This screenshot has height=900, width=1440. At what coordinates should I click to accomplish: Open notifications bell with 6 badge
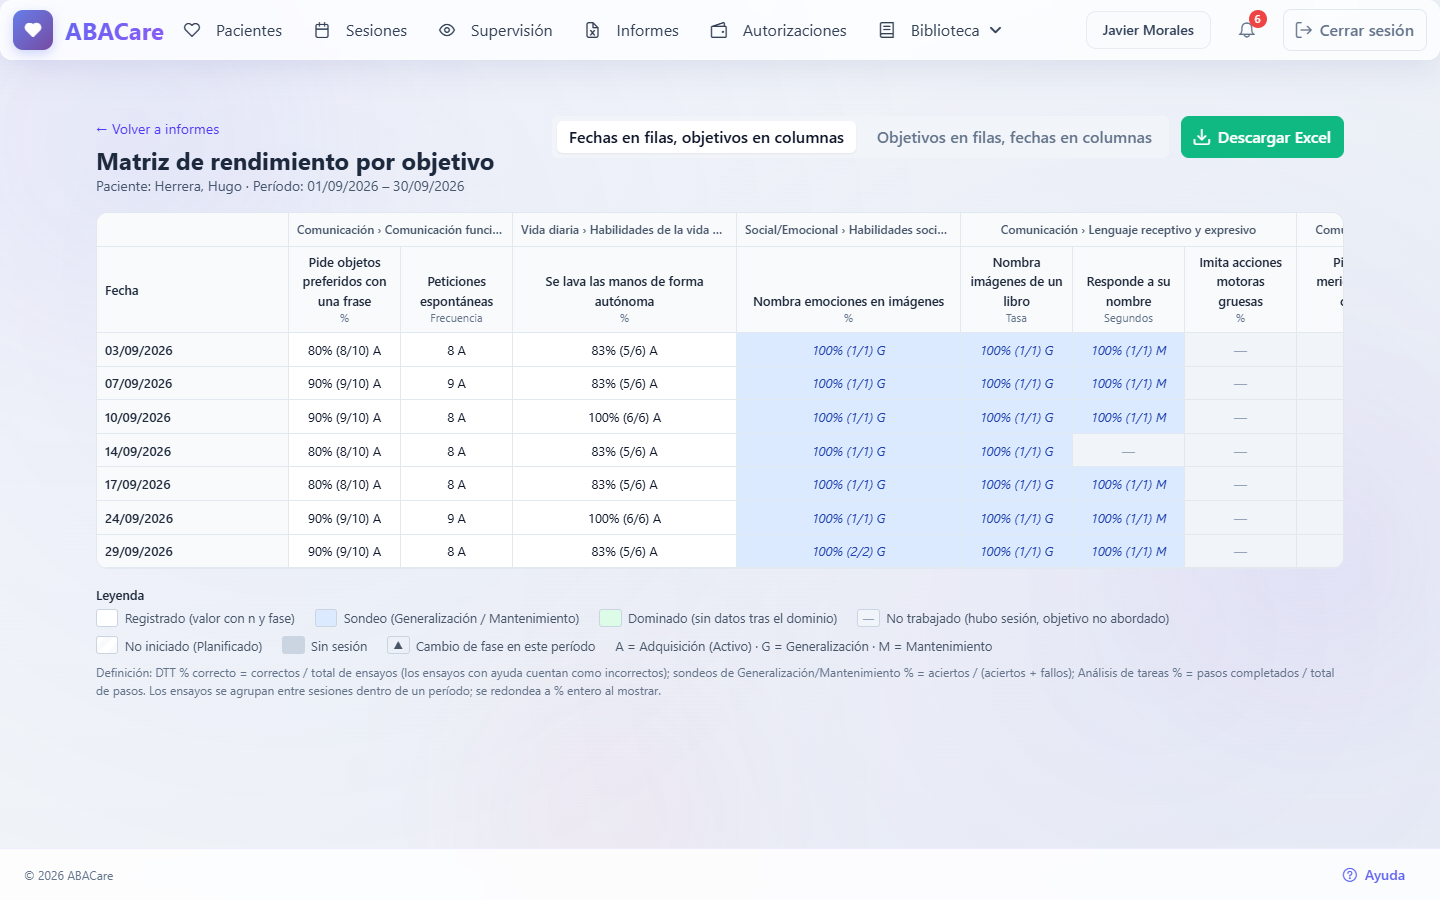coord(1247,30)
